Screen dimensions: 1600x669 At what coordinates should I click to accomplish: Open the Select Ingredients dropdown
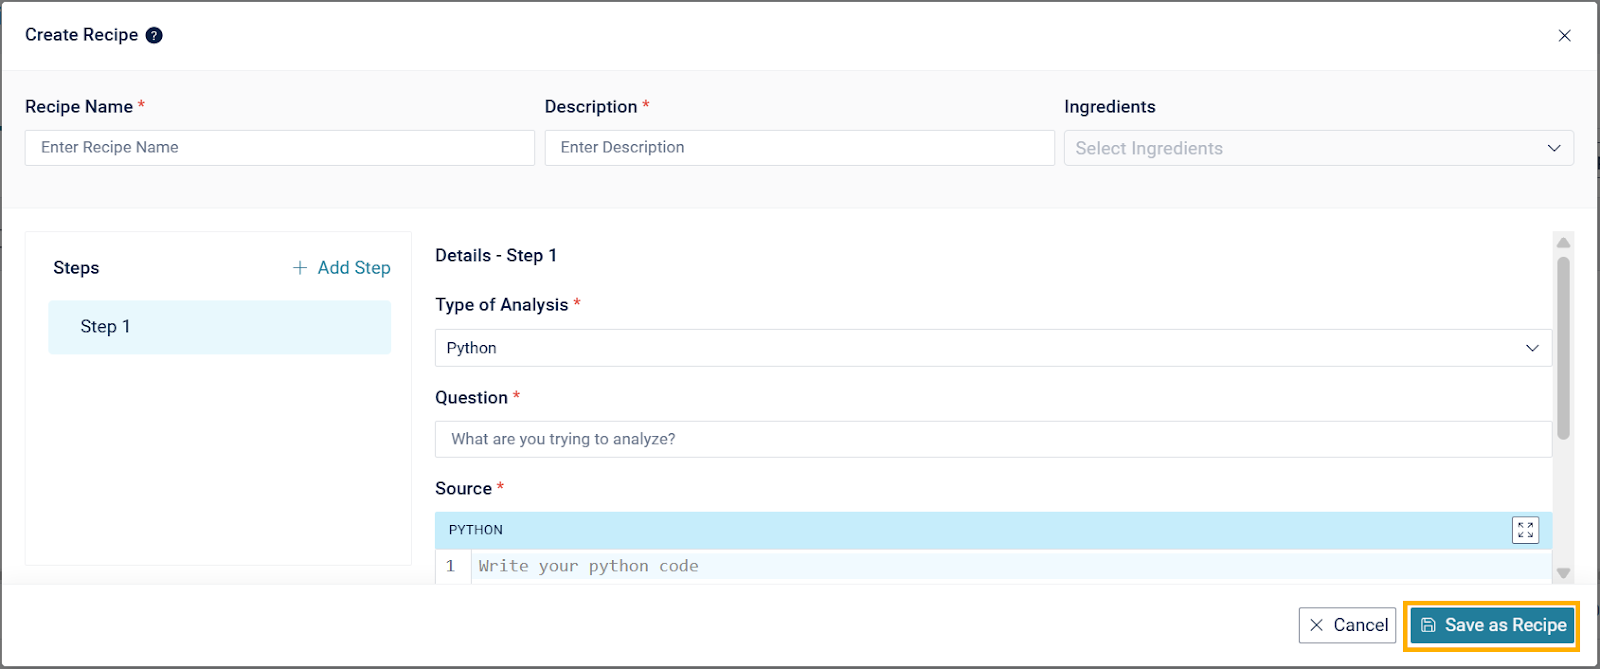point(1300,148)
